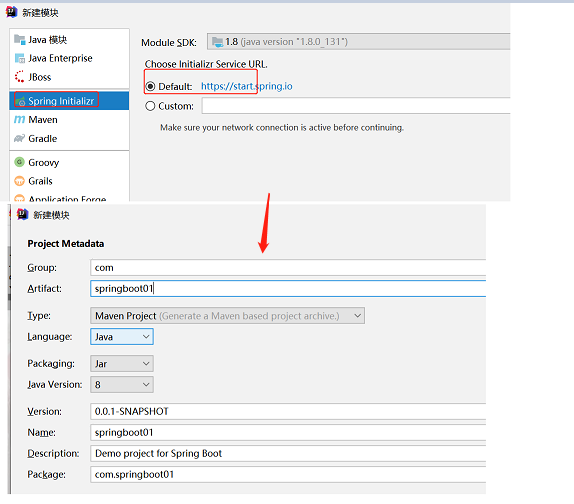Select JBoss module type
Image resolution: width=574 pixels, height=504 pixels.
coord(69,77)
